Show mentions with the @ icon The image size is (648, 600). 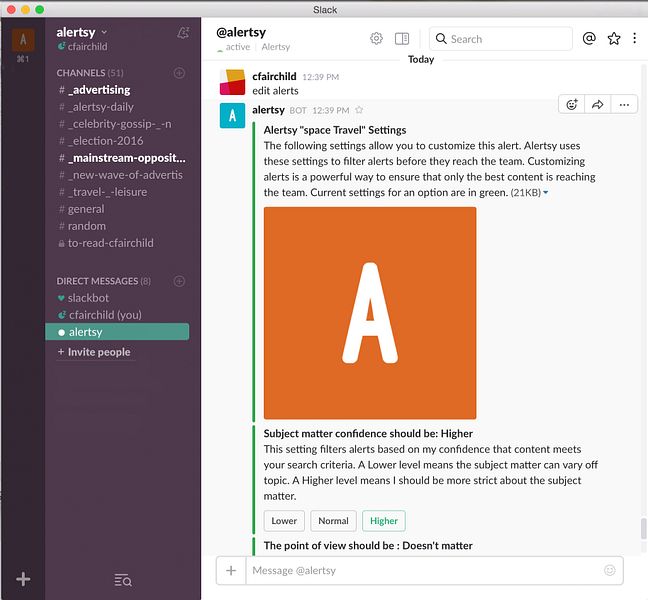pos(589,38)
